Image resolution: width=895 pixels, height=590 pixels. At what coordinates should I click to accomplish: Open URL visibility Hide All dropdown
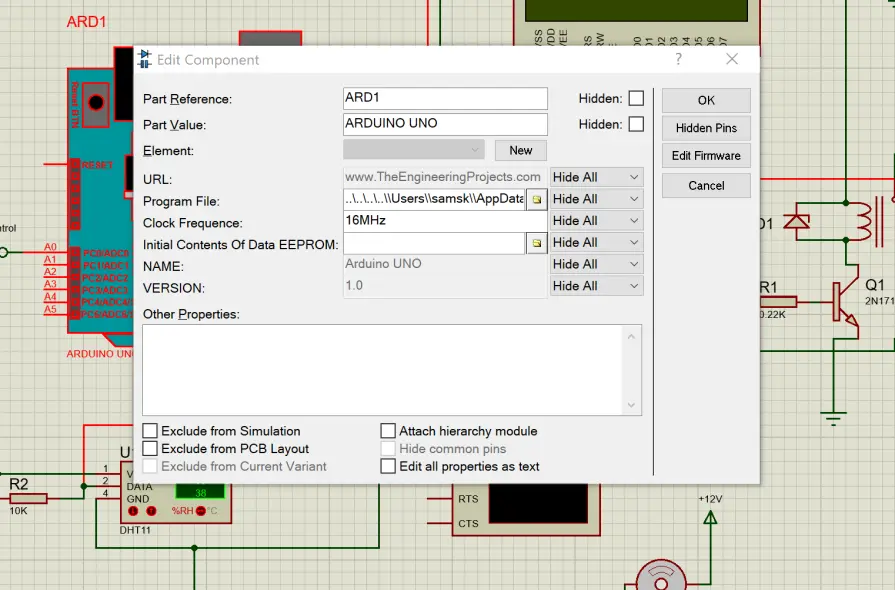(x=596, y=177)
